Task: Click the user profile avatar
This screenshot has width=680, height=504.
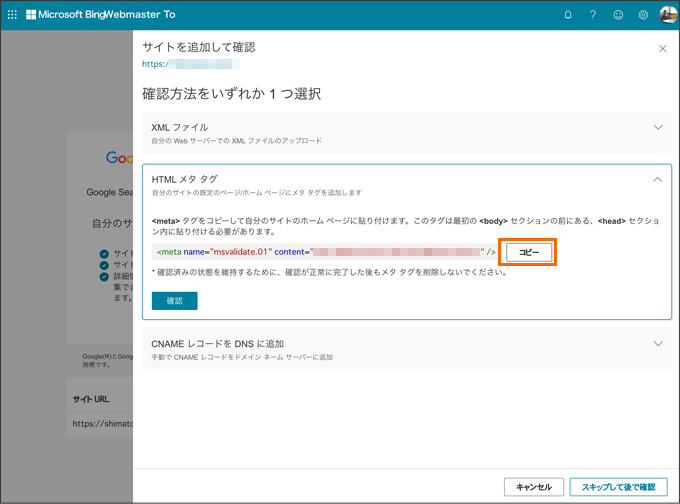Action: pos(668,14)
